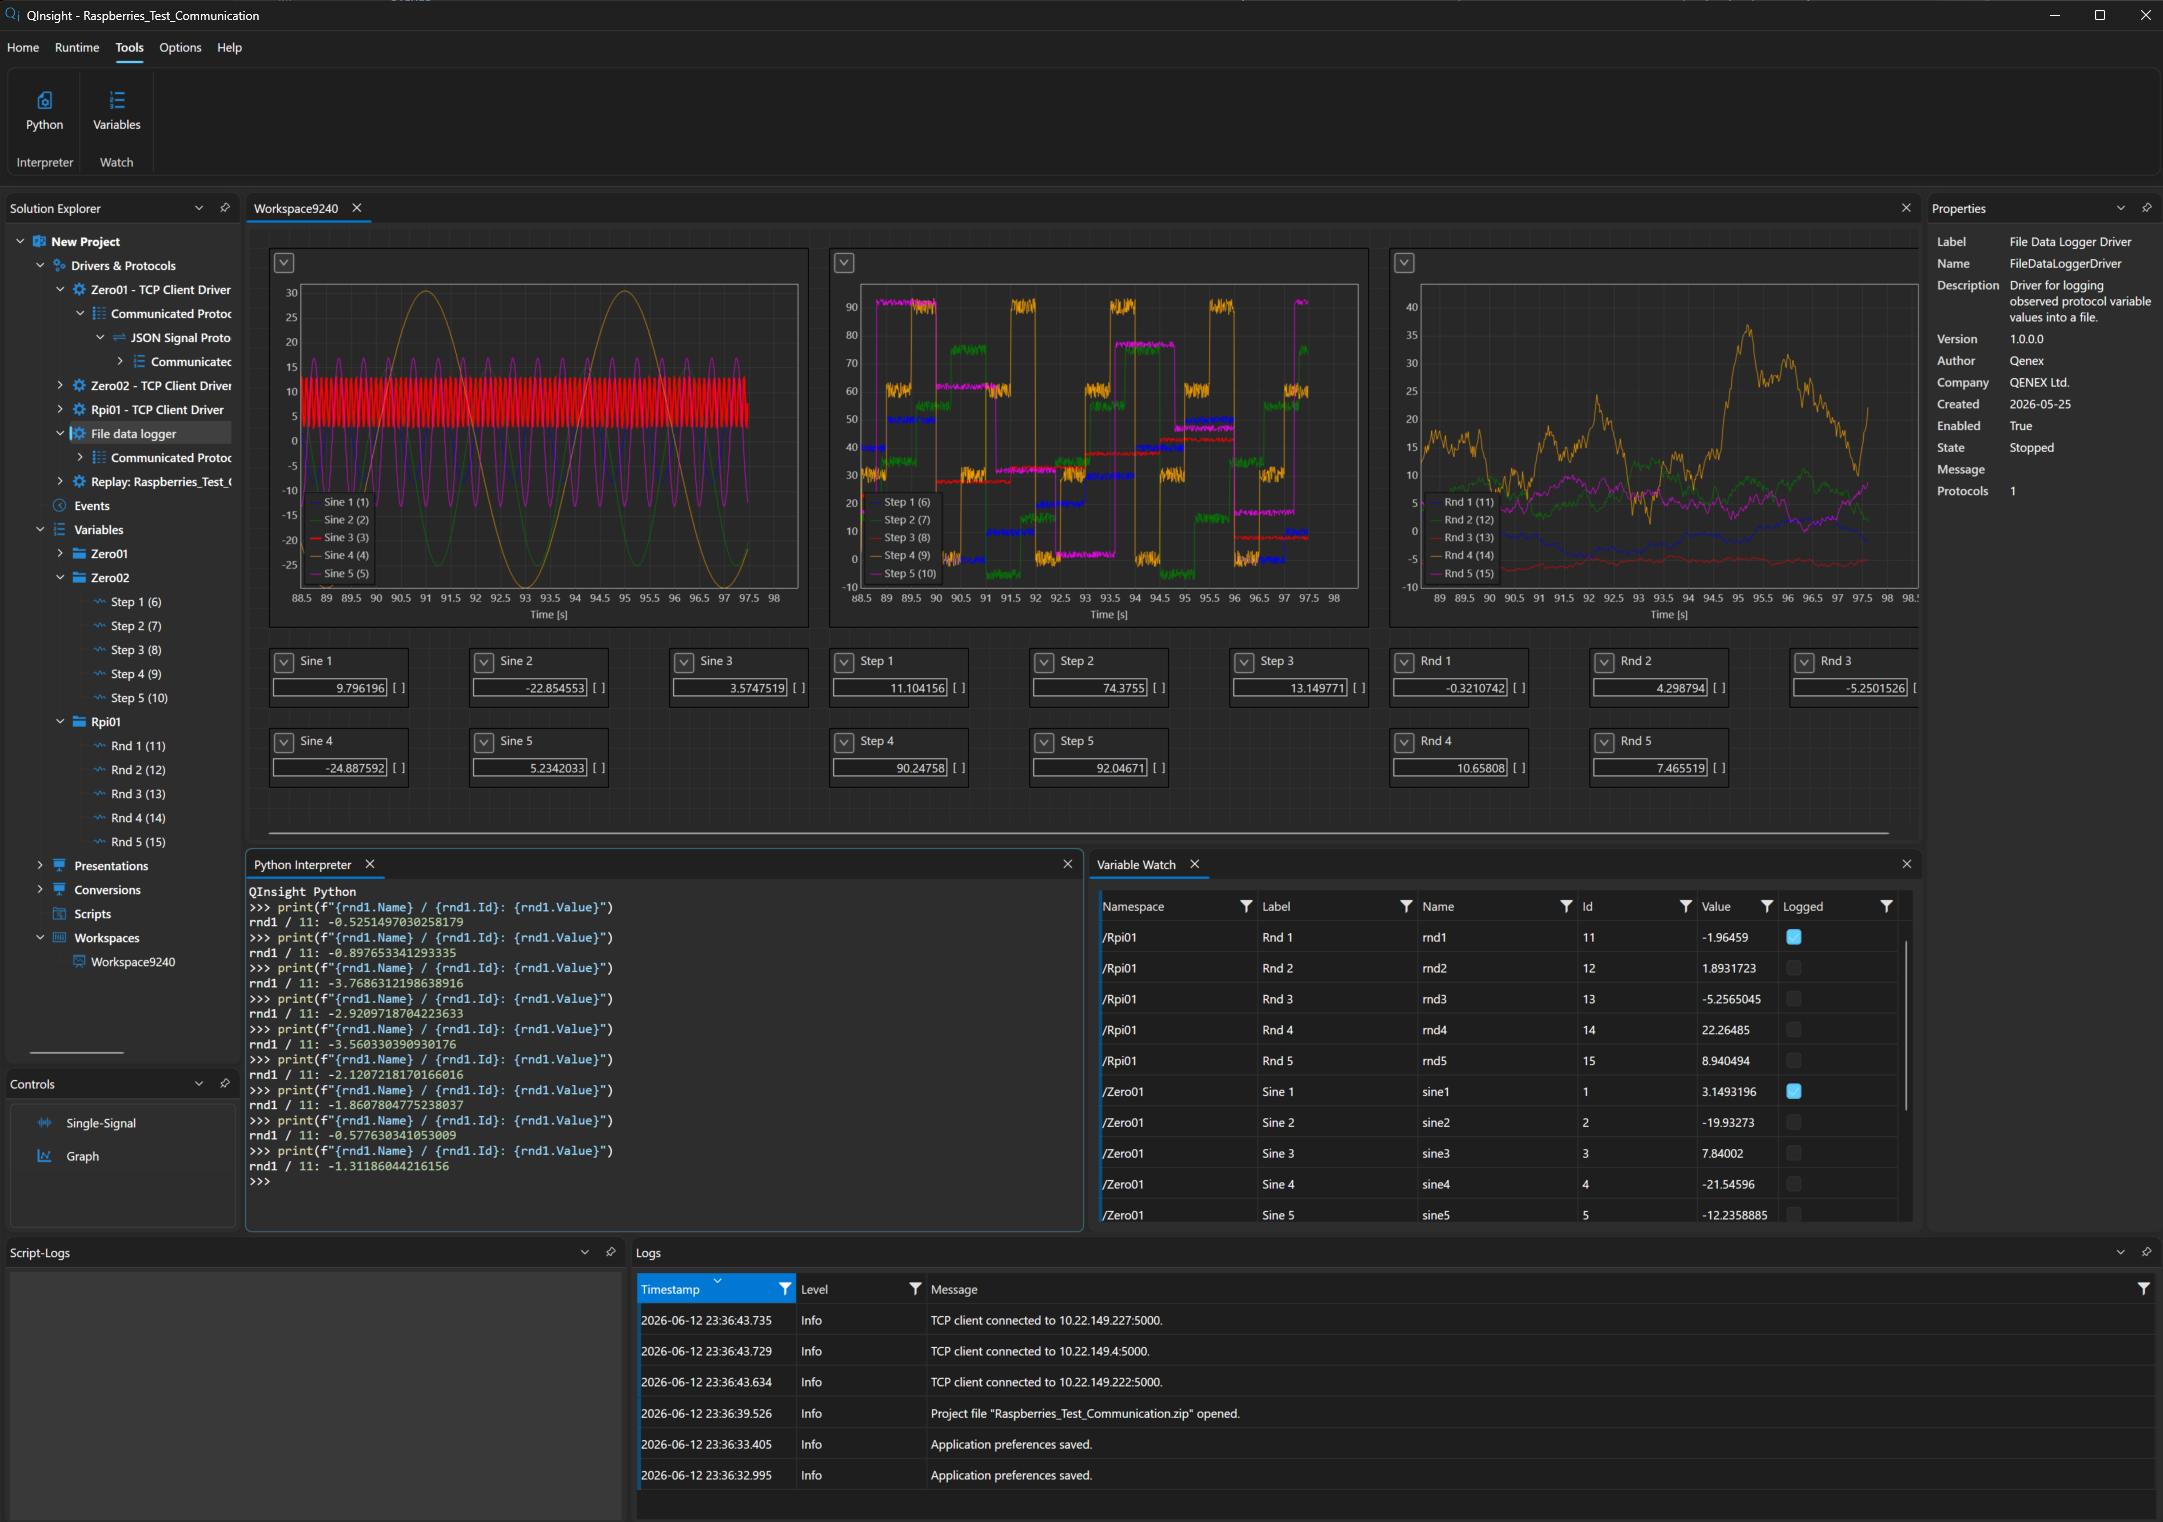Image resolution: width=2163 pixels, height=1522 pixels.
Task: Select the Rnd 4 (14) variable
Action: [x=138, y=818]
